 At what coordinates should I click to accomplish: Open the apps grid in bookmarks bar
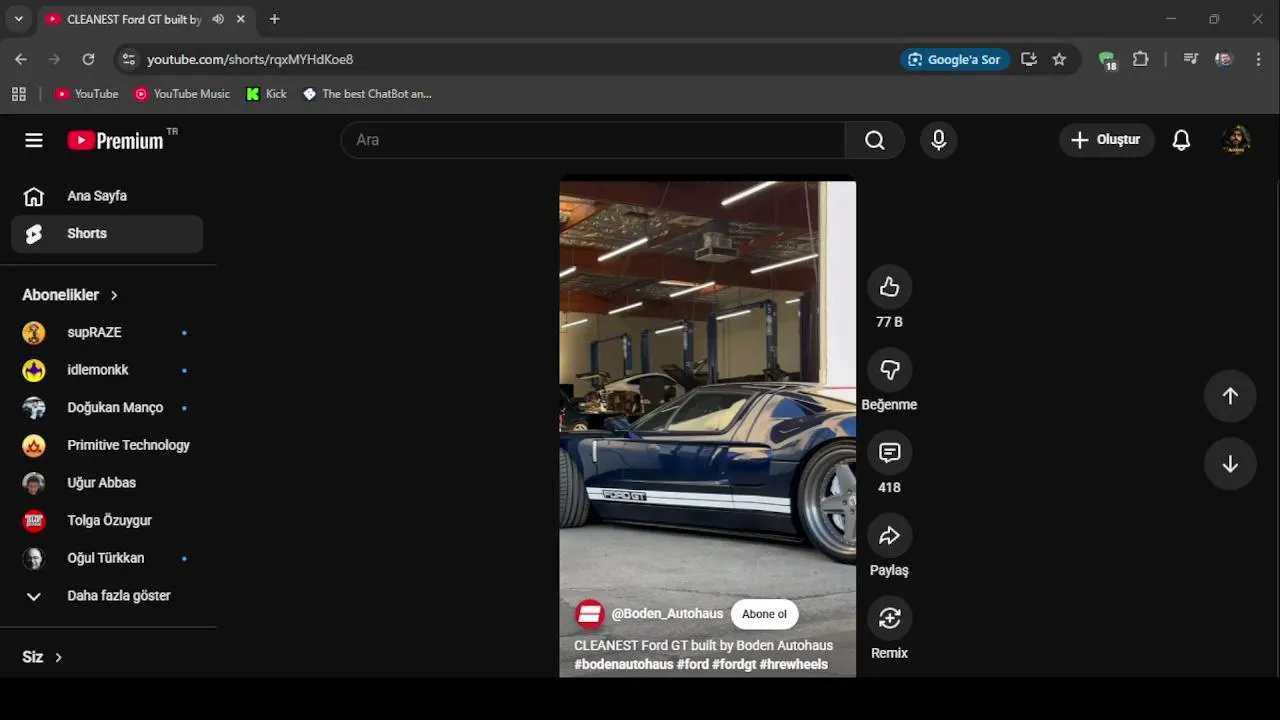[x=19, y=94]
